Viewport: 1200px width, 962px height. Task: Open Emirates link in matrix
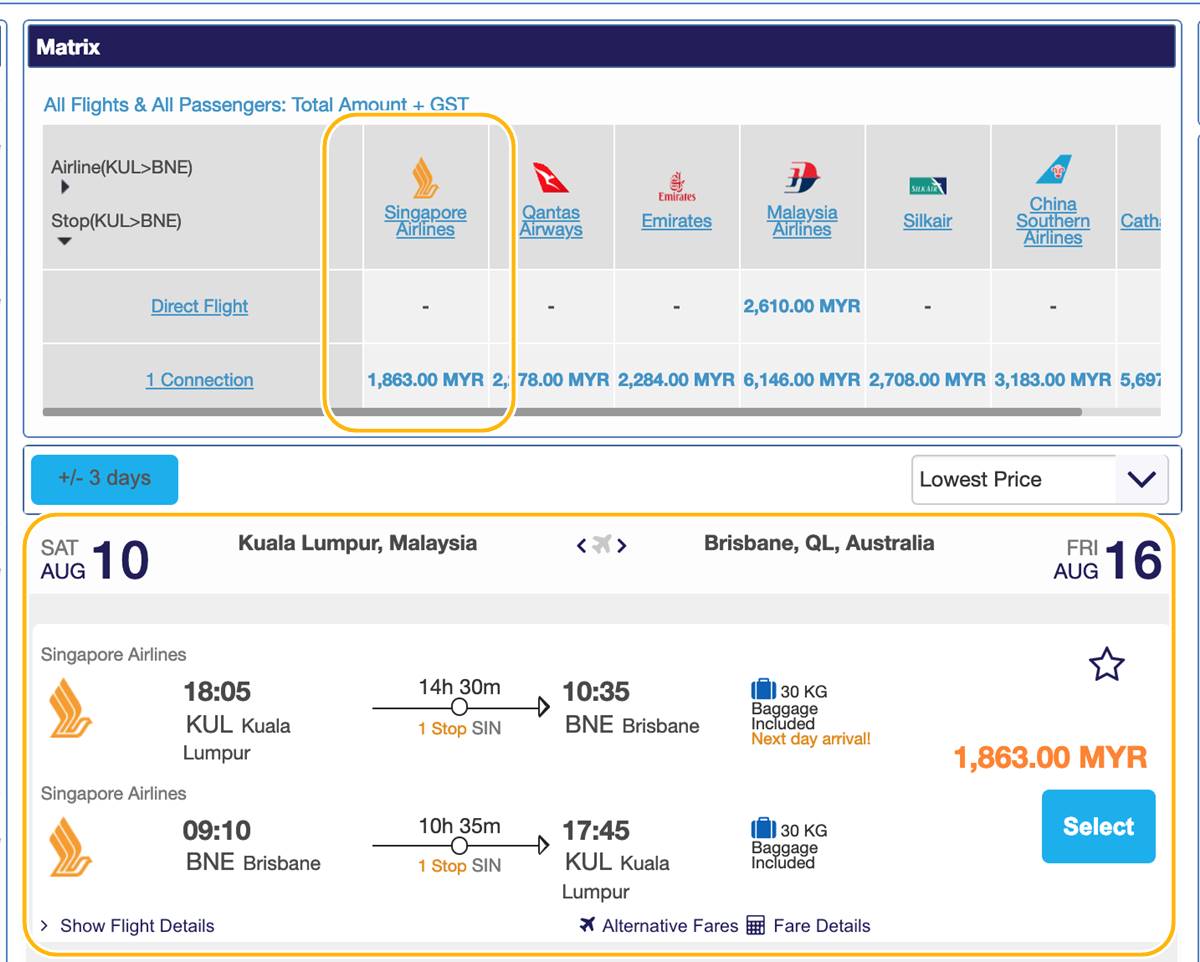pos(677,221)
